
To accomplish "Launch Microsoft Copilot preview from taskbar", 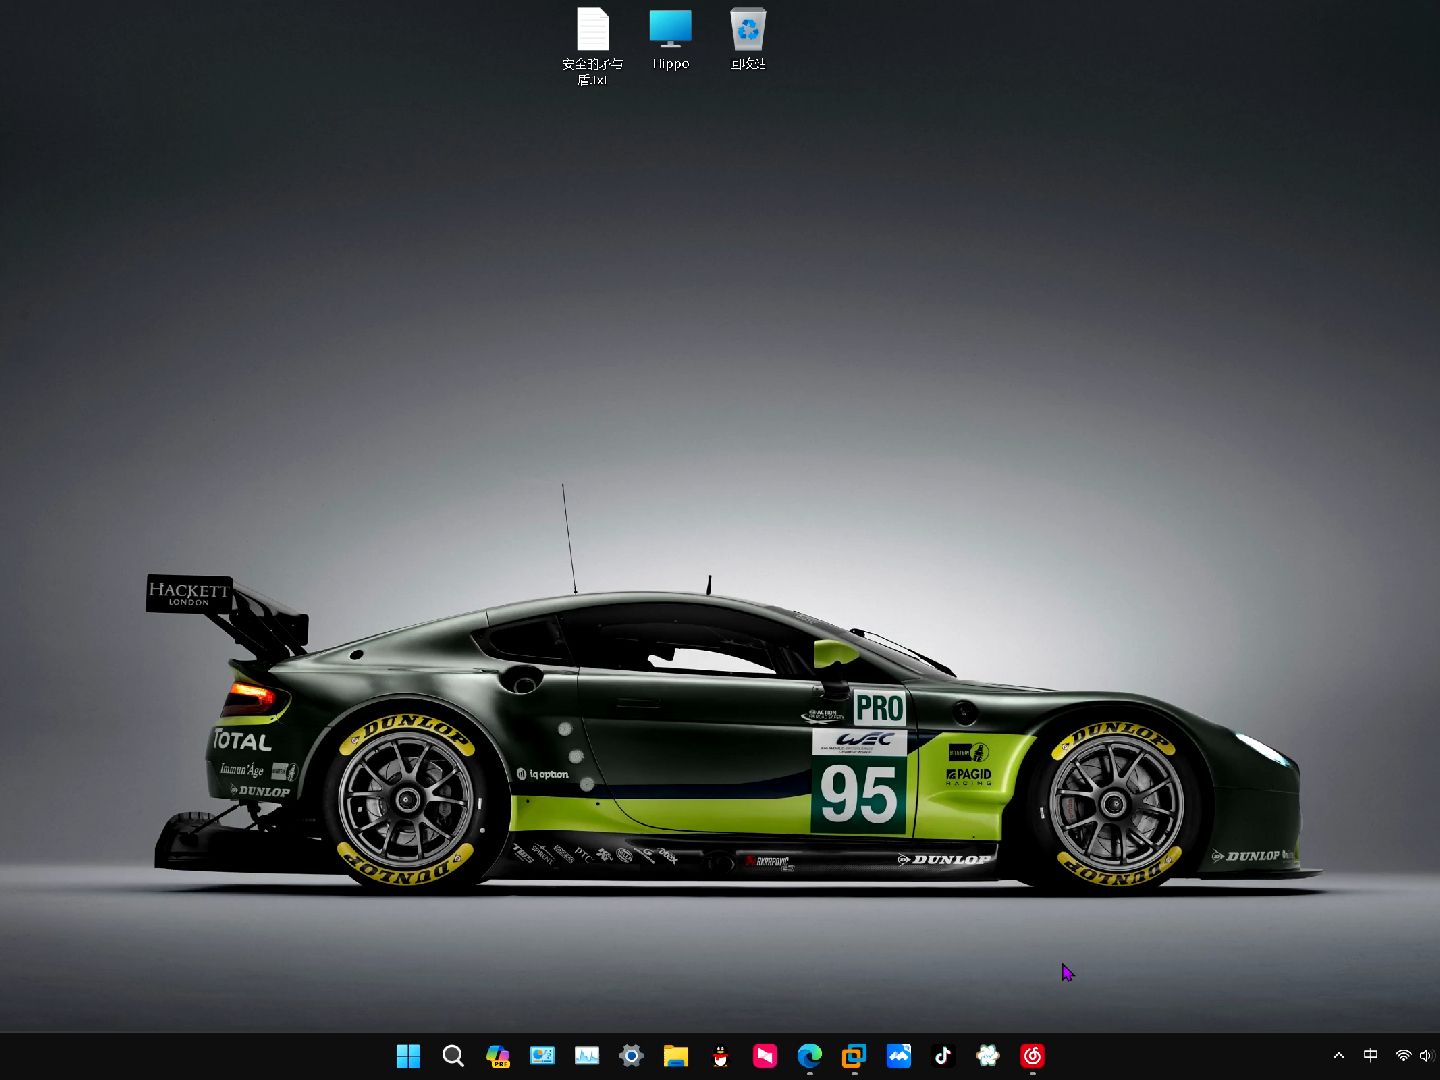I will [497, 1056].
